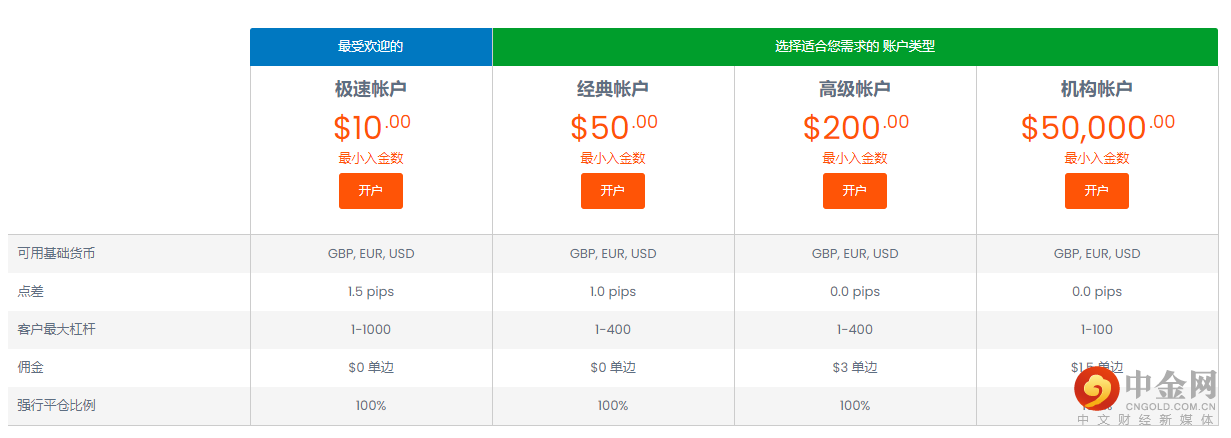The width and height of the screenshot is (1231, 438).
Task: Select the 客户最大杠杆 row label
Action: [57, 330]
